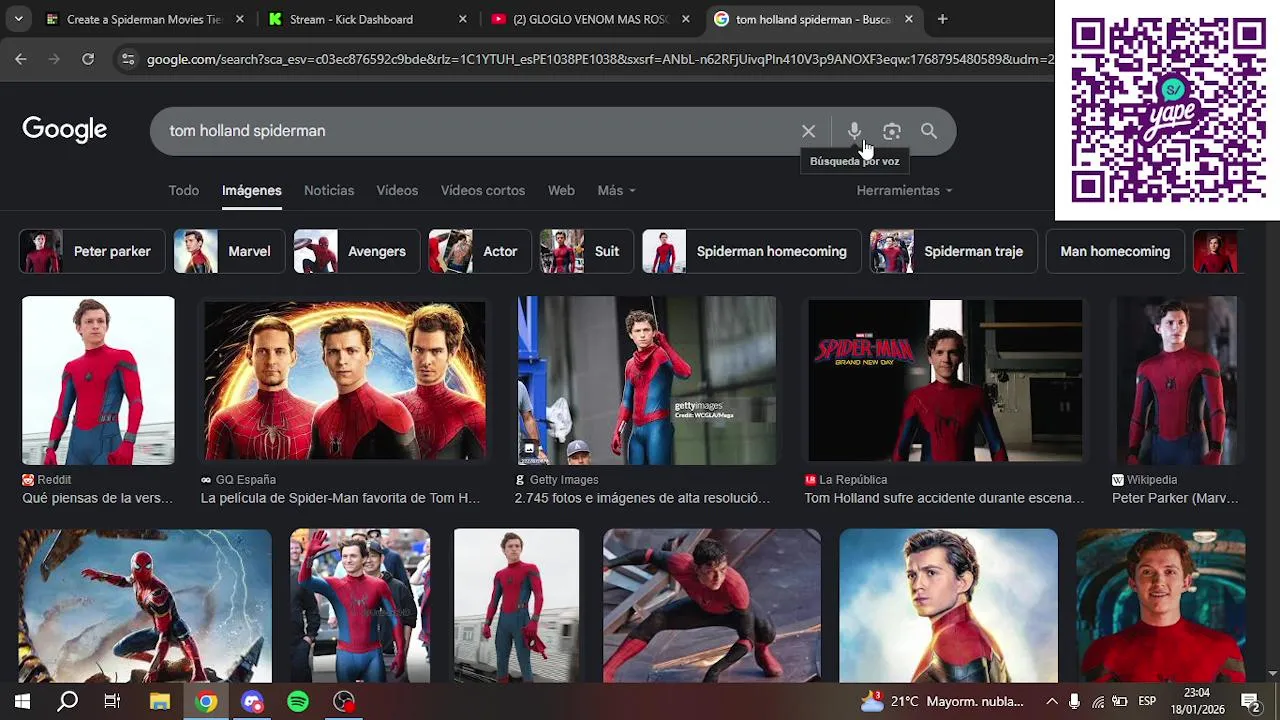The width and height of the screenshot is (1280, 720).
Task: Open Qué piensas de la vers... link
Action: [x=97, y=498]
